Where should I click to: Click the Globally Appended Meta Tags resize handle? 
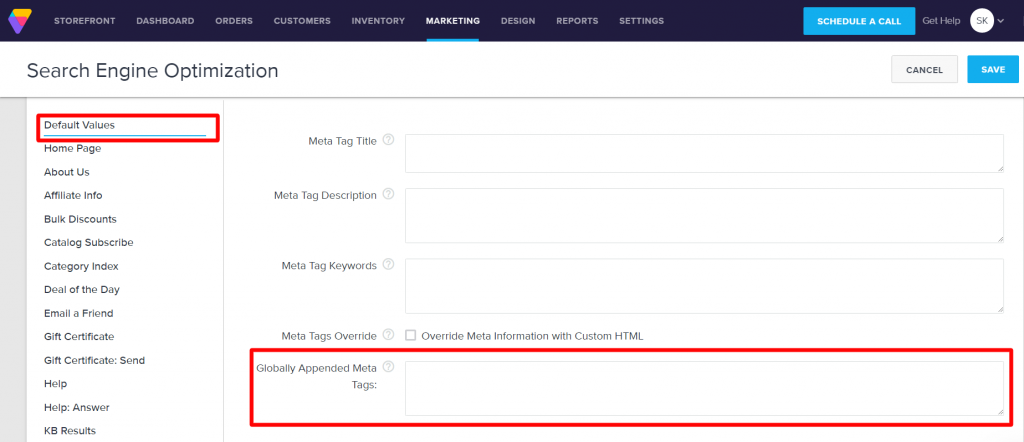click(1000, 412)
